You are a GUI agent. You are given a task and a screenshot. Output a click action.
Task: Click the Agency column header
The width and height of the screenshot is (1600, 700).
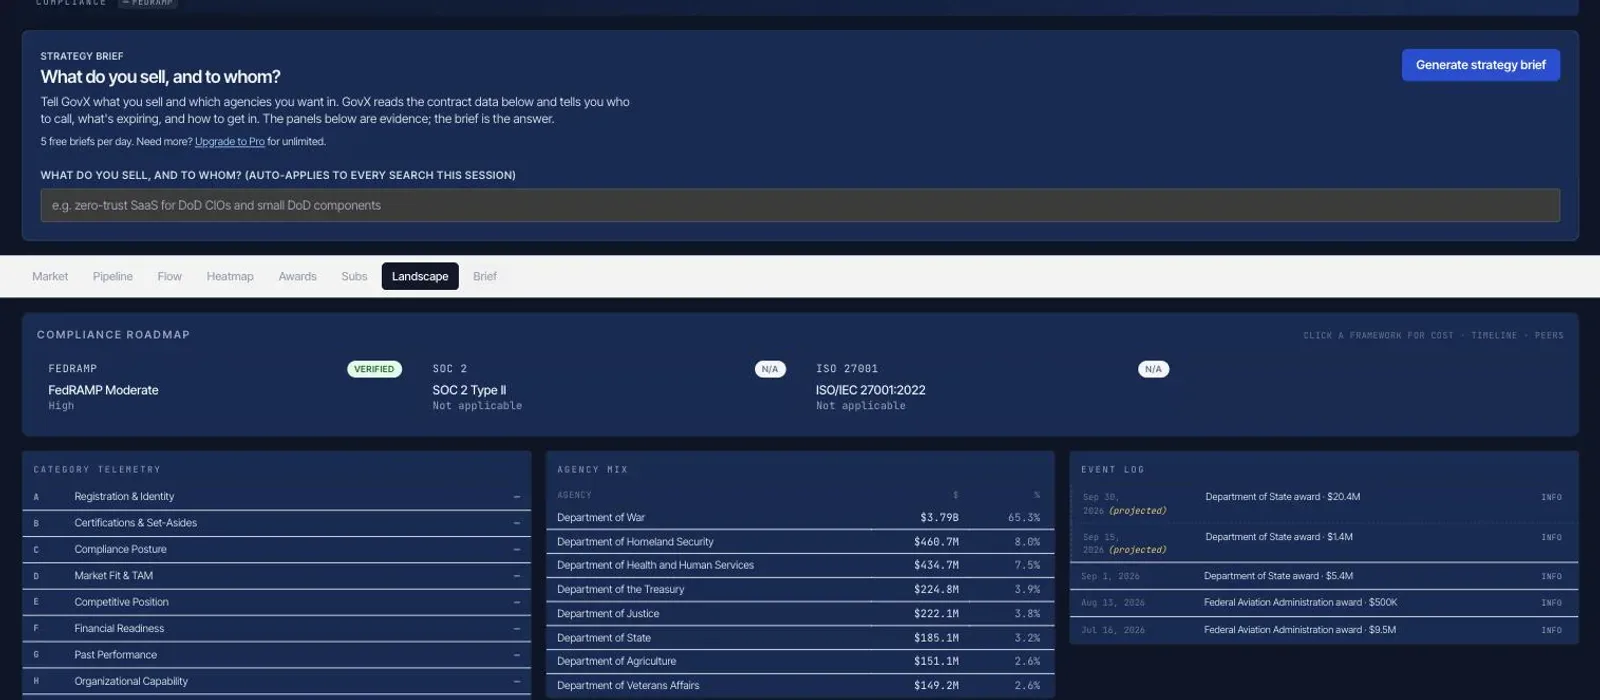click(574, 495)
